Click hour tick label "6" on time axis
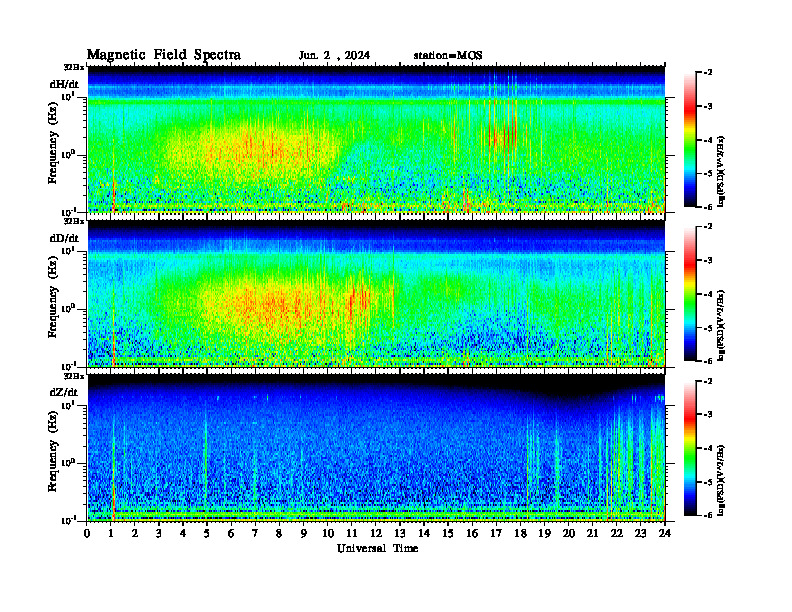 (x=231, y=534)
